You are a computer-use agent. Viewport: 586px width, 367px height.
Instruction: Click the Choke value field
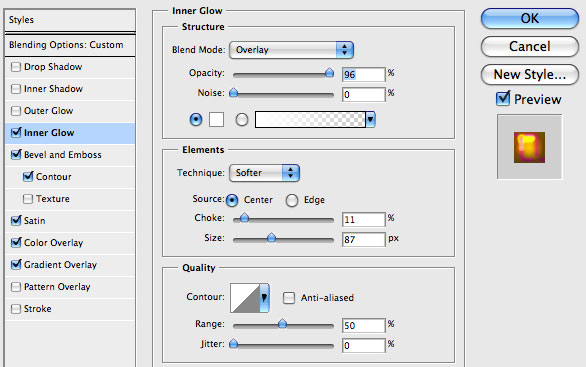(363, 219)
